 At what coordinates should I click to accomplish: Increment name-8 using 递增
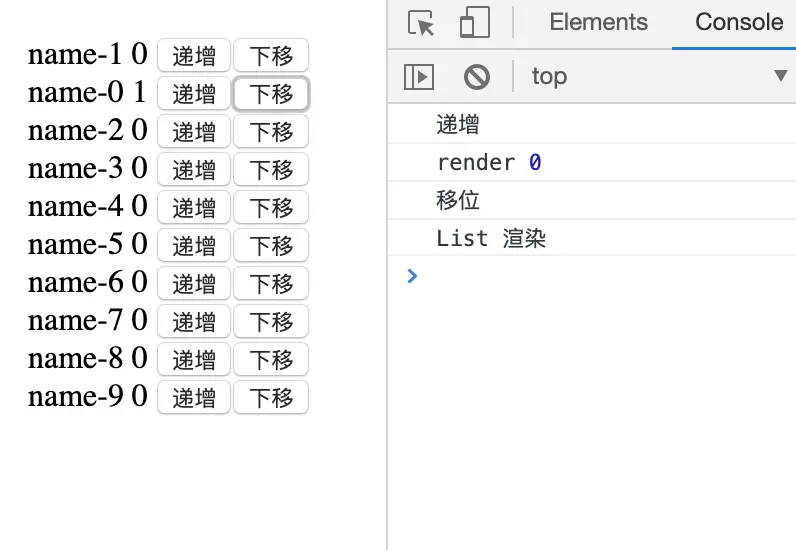[x=194, y=359]
